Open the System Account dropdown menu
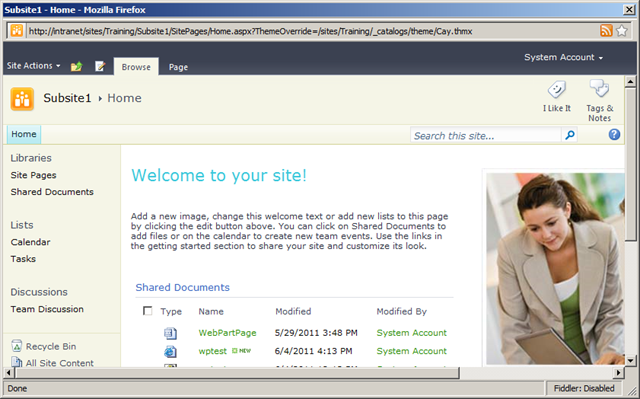Viewport: 640px width, 399px height. pyautogui.click(x=563, y=58)
